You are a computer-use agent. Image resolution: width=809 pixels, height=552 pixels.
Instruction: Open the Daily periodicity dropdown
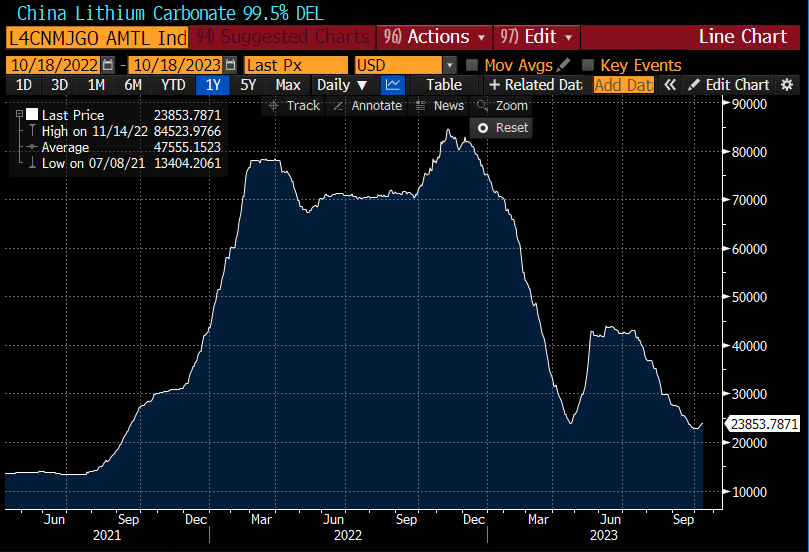pos(342,85)
